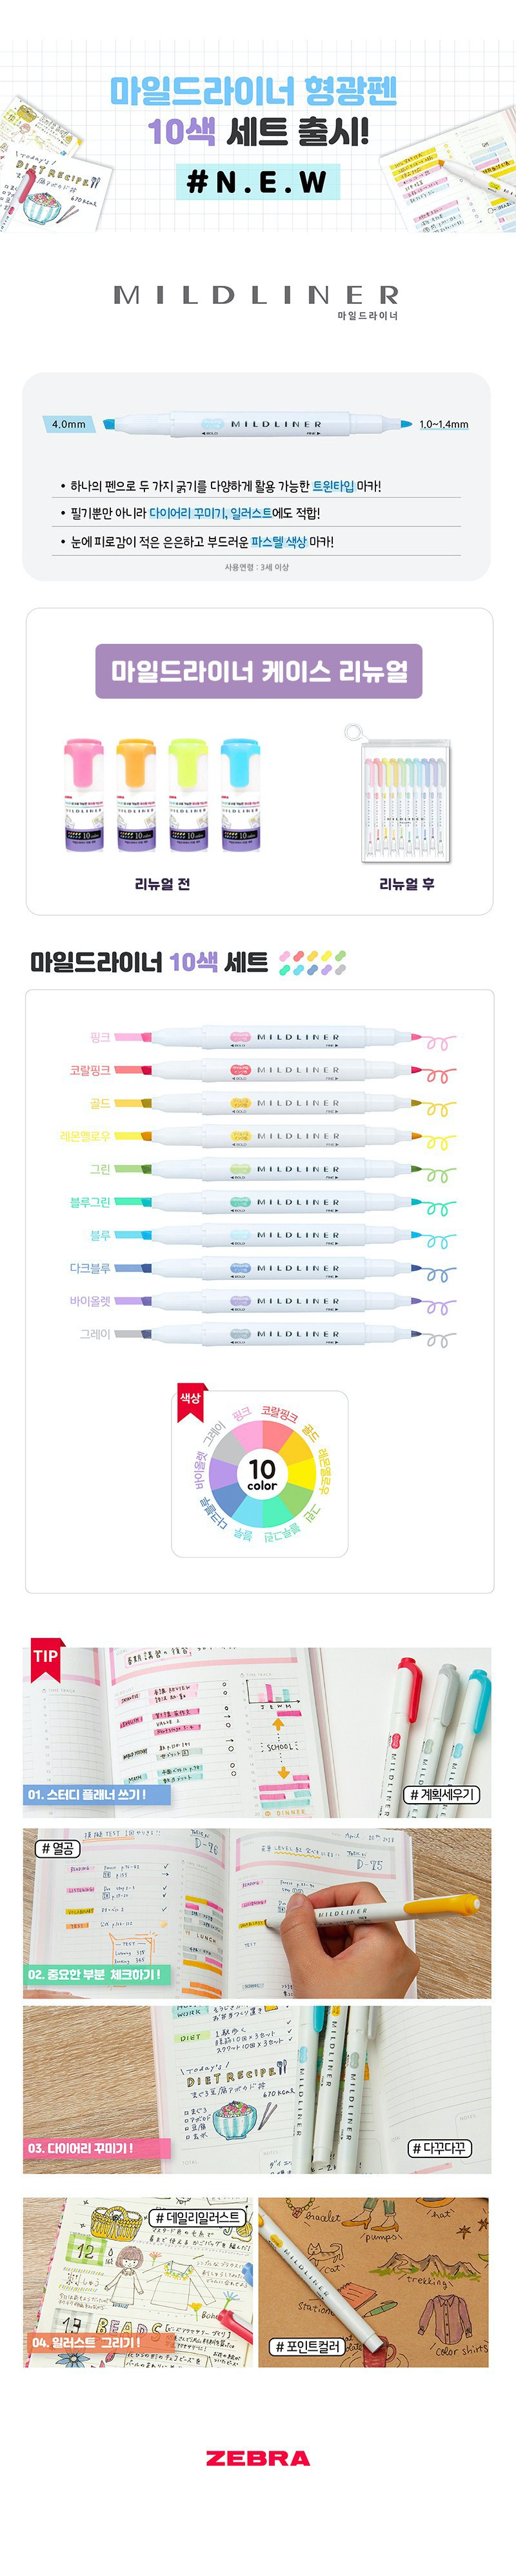Click the red TIP ribbon icon
The image size is (516, 2576).
[45, 1656]
